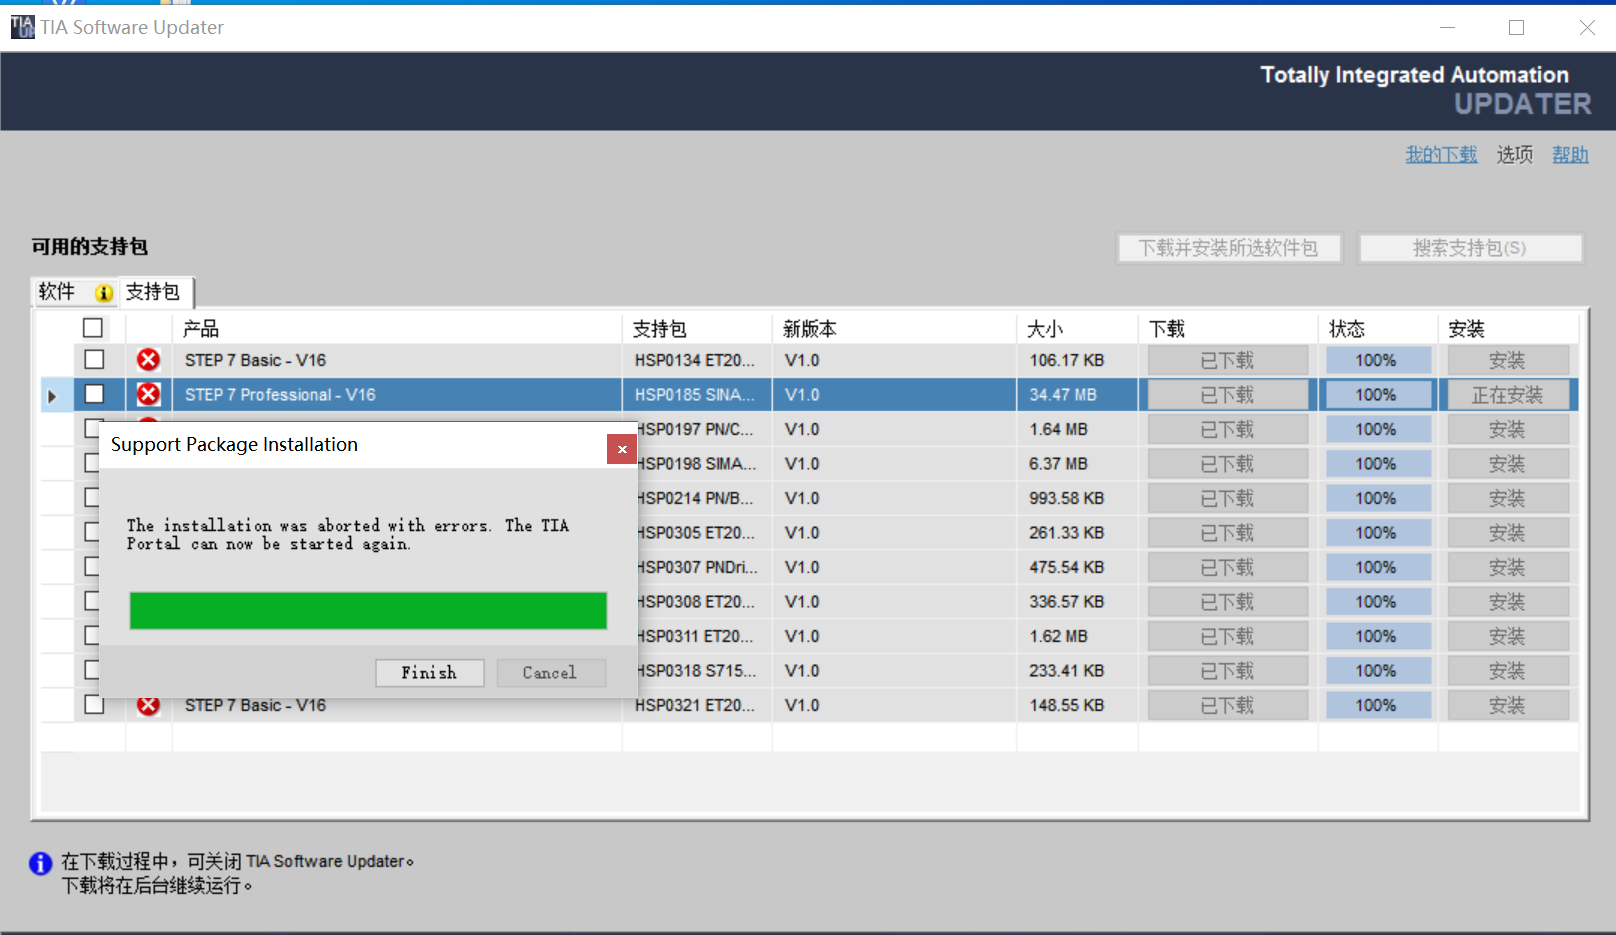Toggle the select-all checkbox in table header
The height and width of the screenshot is (935, 1616).
(x=93, y=328)
